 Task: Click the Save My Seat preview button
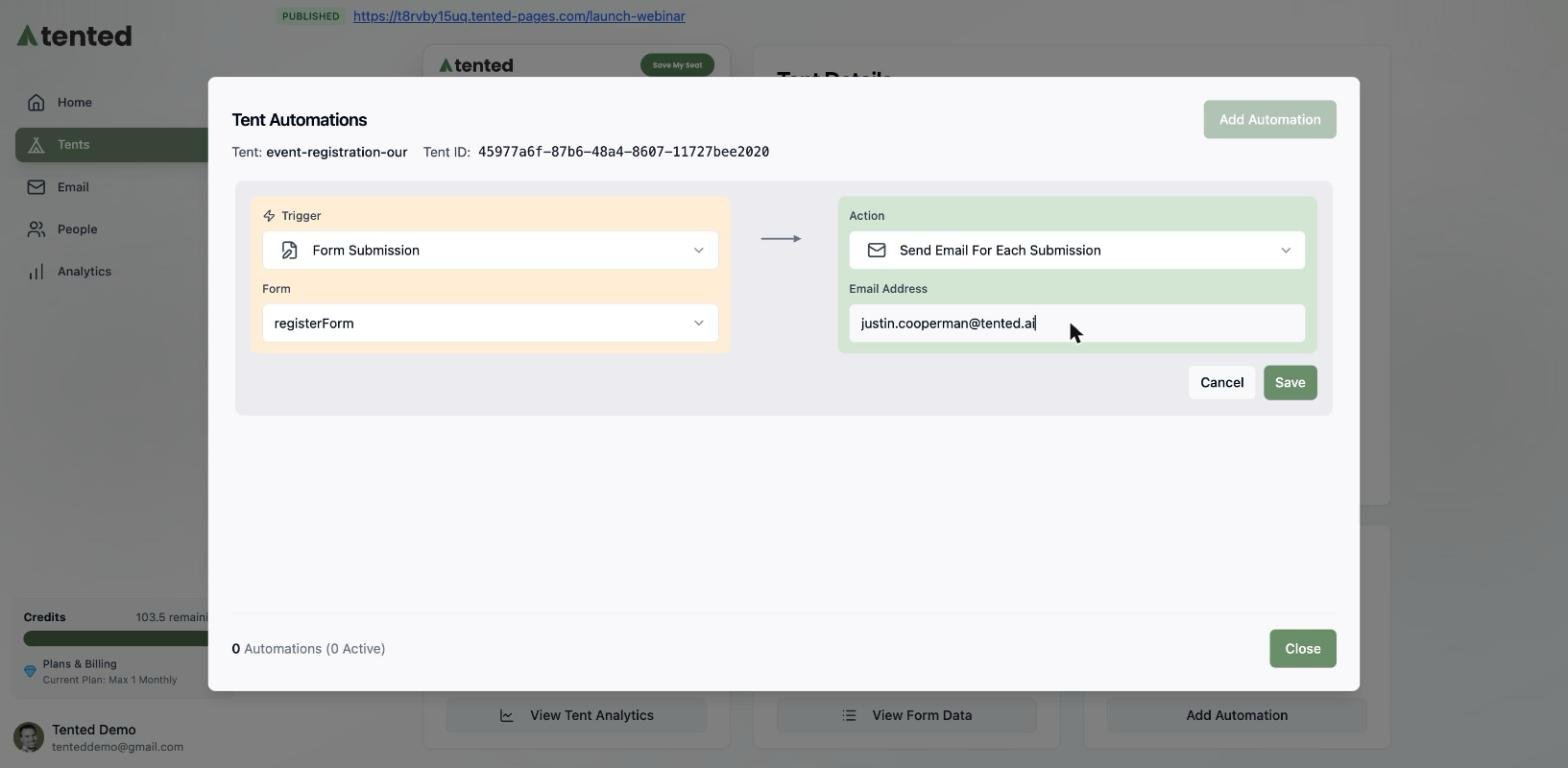click(677, 65)
